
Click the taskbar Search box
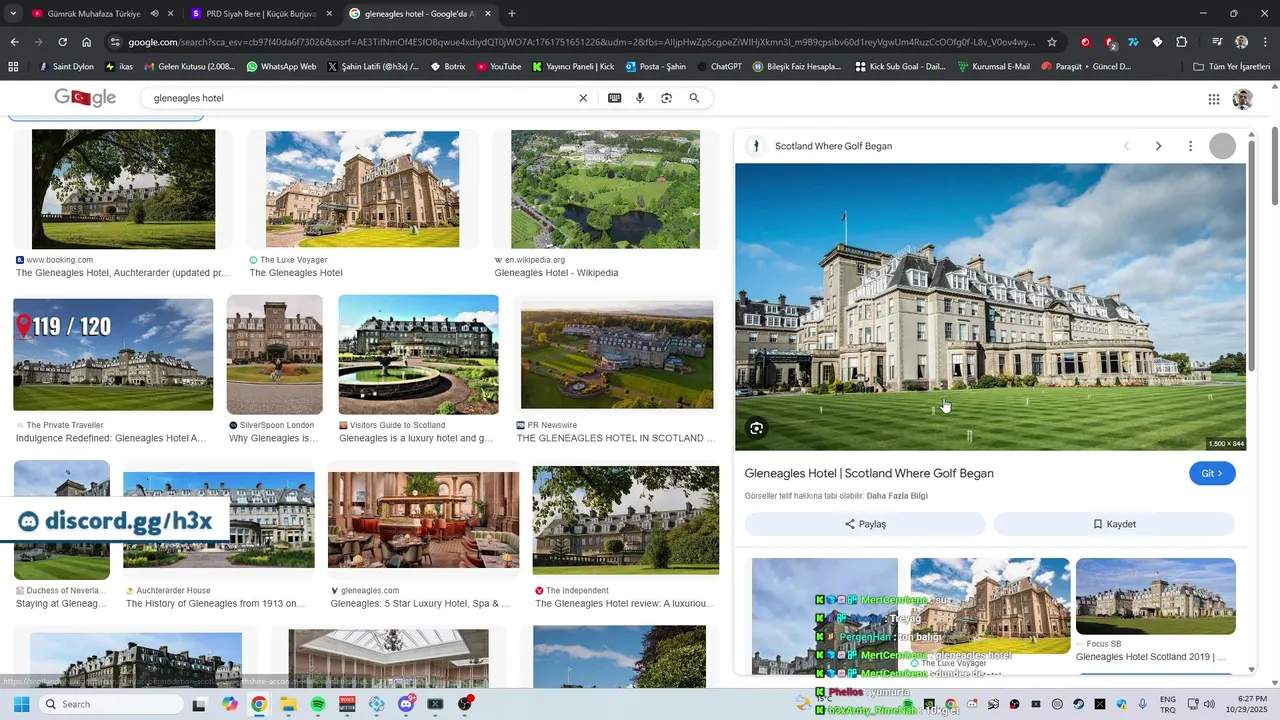[110, 704]
